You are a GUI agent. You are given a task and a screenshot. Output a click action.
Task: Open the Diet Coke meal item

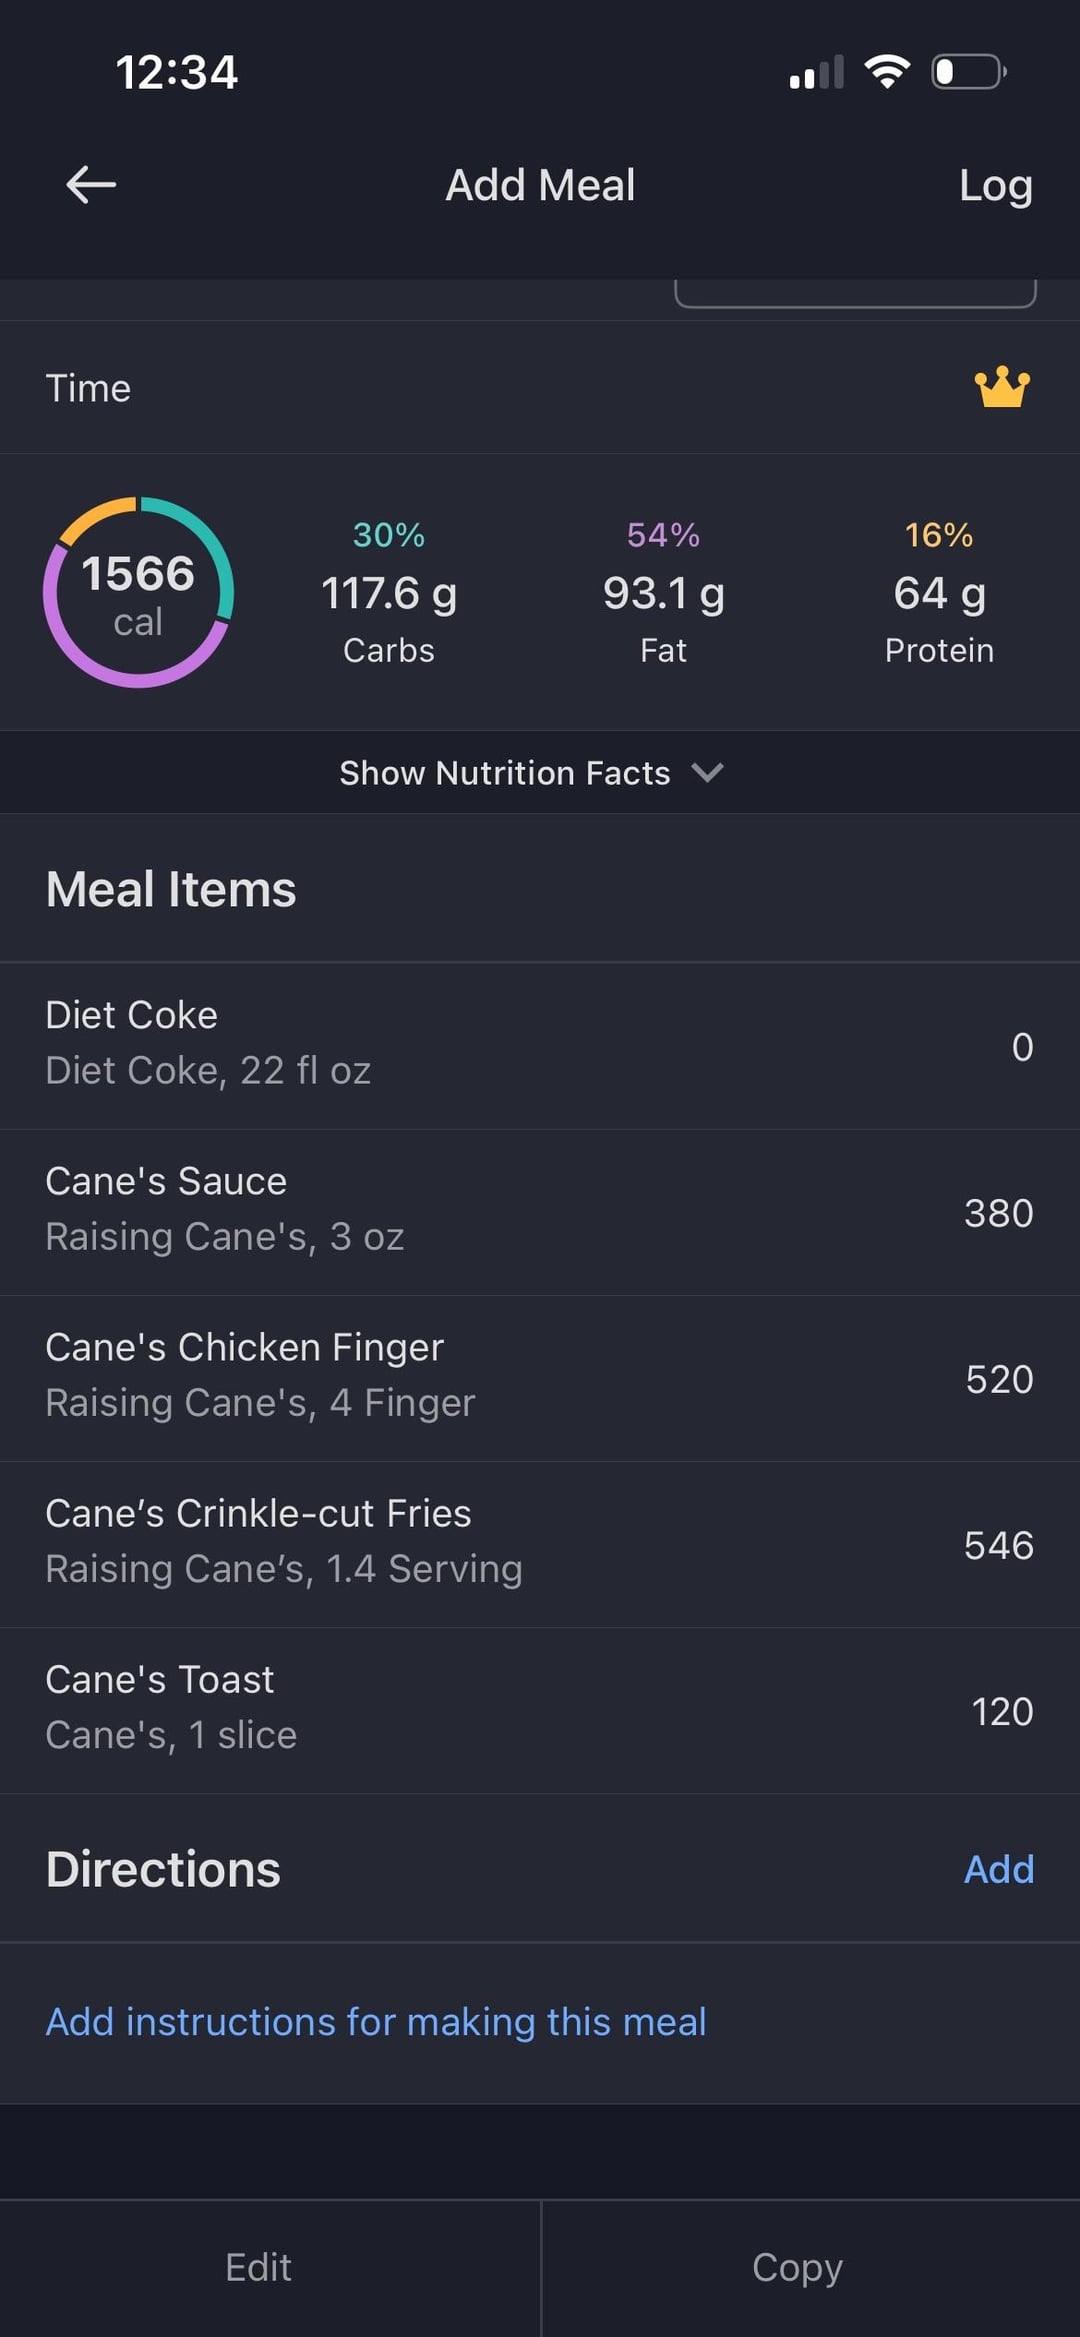tap(540, 1045)
